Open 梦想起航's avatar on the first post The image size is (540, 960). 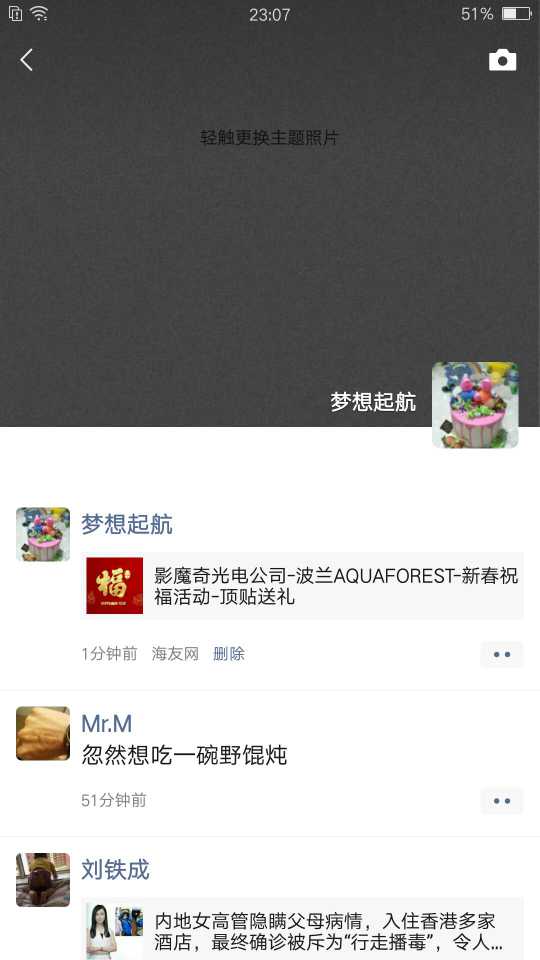point(43,534)
